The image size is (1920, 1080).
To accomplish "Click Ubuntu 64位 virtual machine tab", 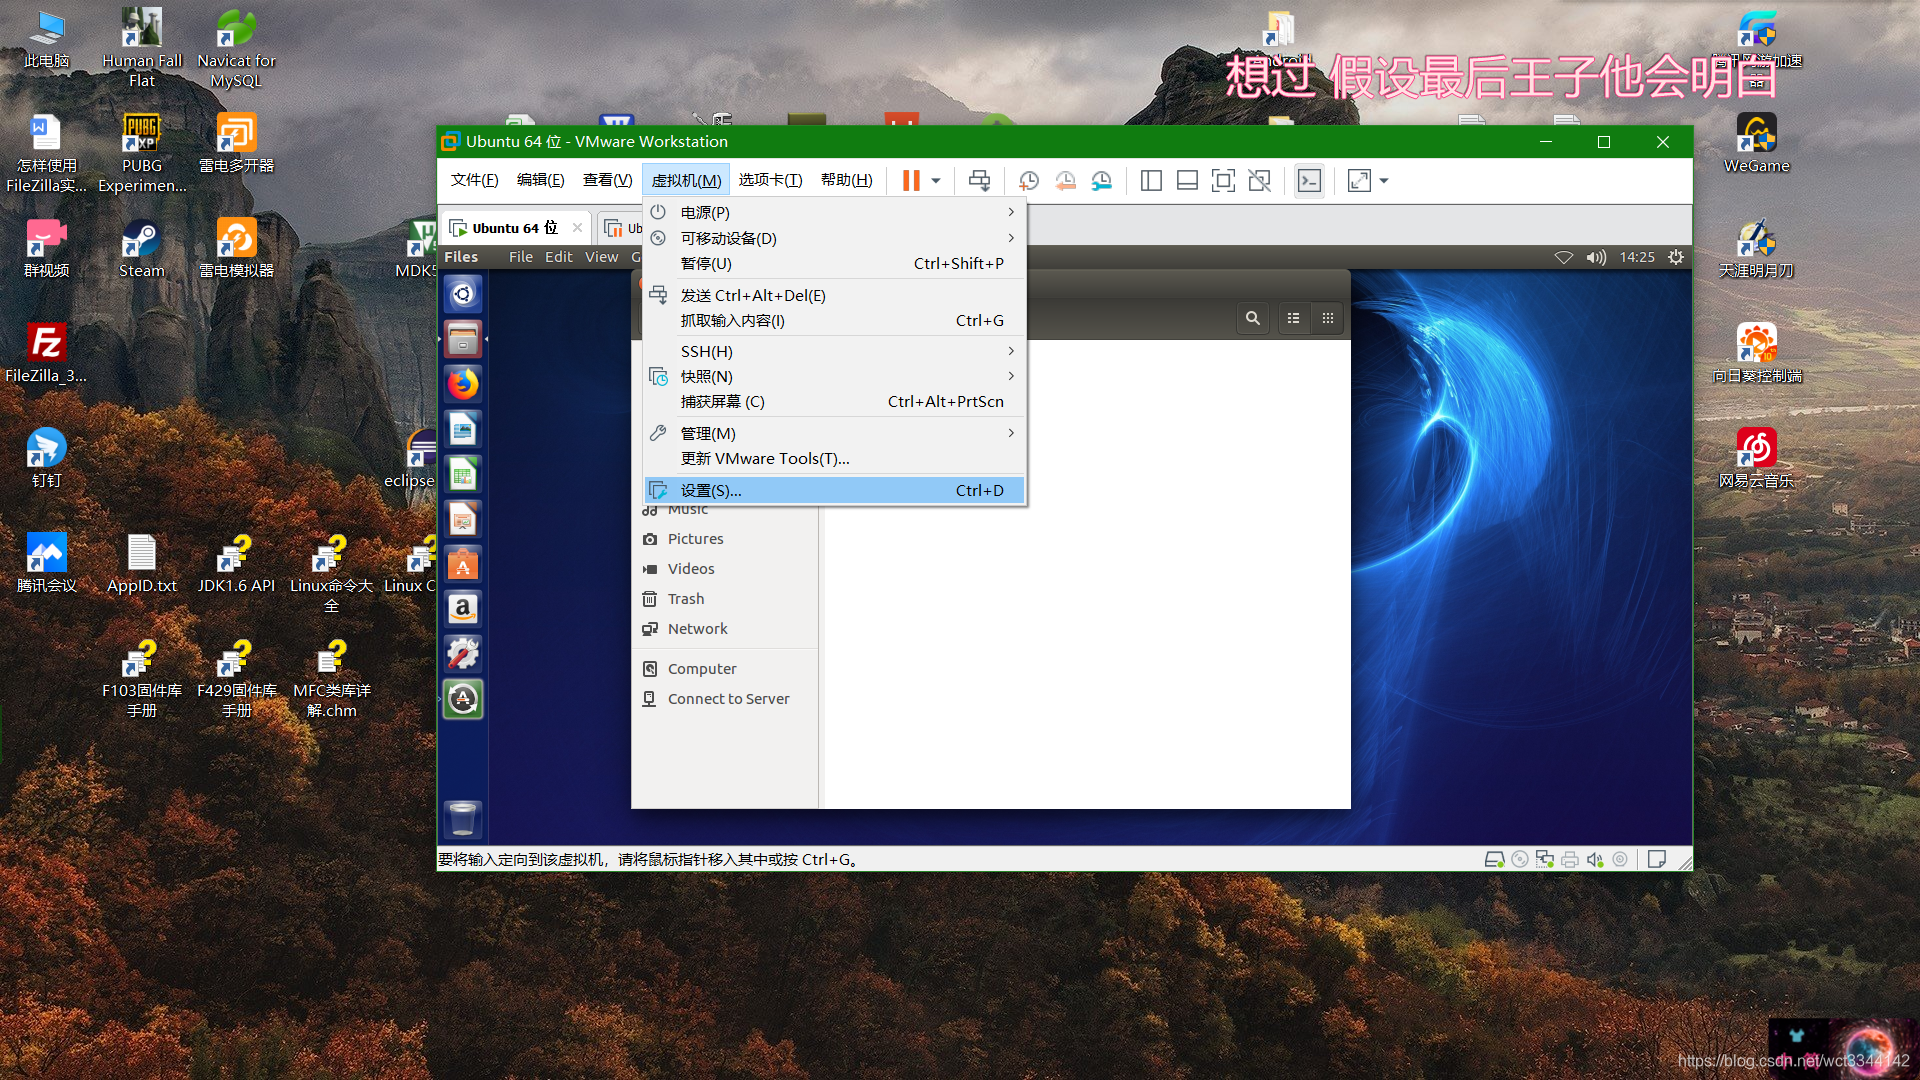I will click(x=513, y=228).
